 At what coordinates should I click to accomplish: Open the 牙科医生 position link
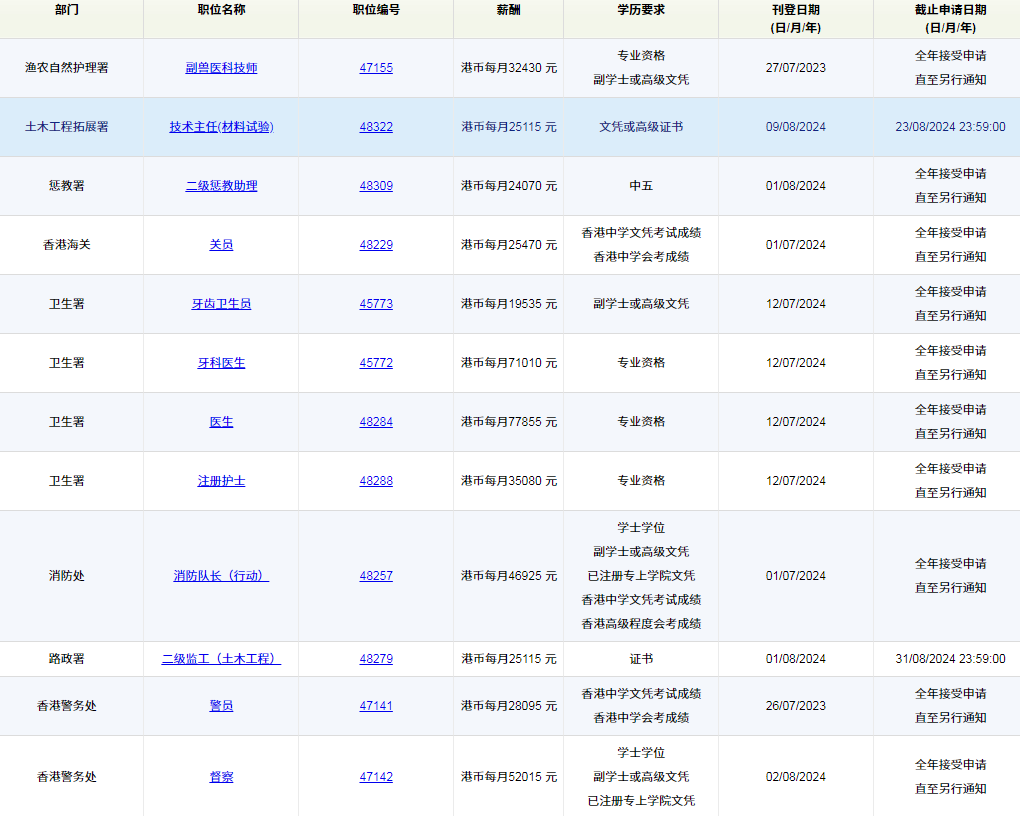[221, 363]
